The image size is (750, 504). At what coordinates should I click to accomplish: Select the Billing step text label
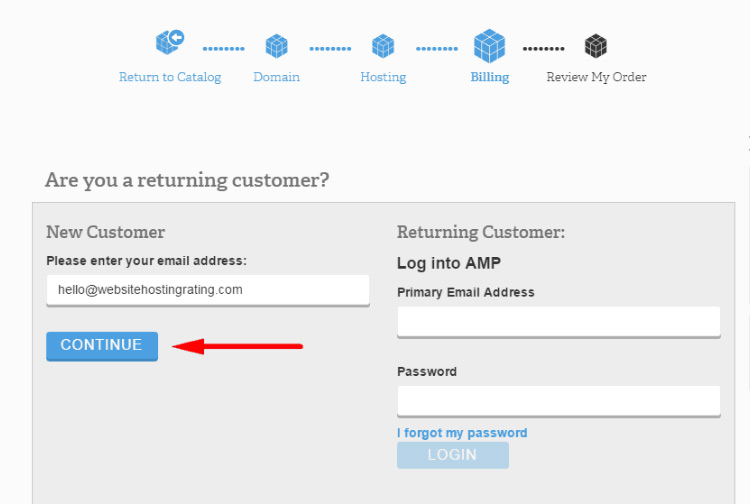(x=489, y=77)
